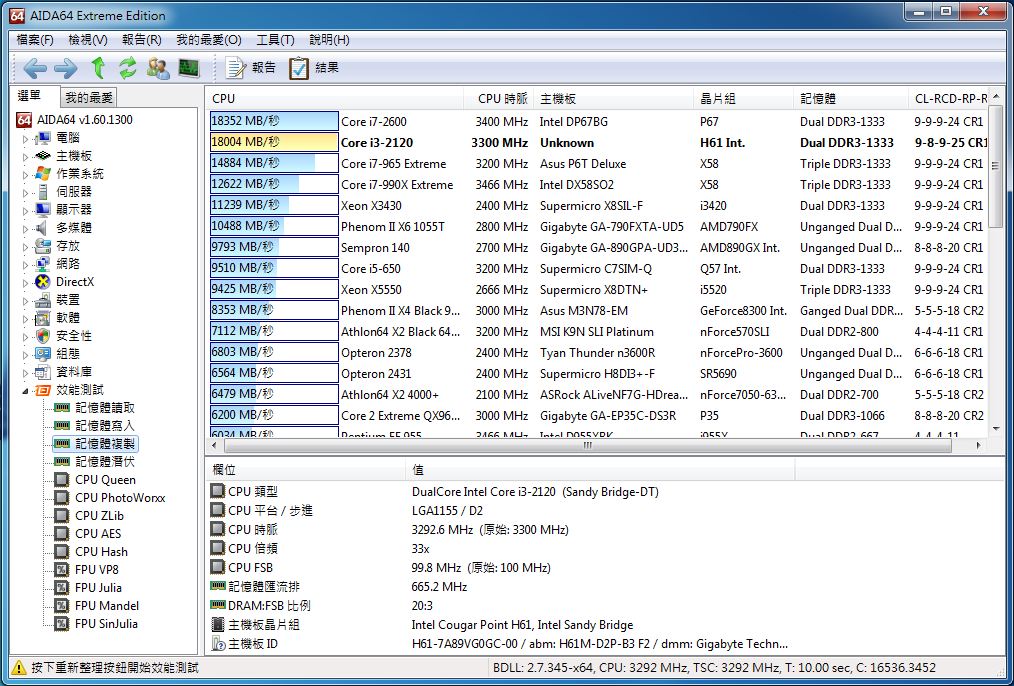Screen dimensions: 1014x686
Task: Open the green graph monitor icon
Action: [x=189, y=67]
